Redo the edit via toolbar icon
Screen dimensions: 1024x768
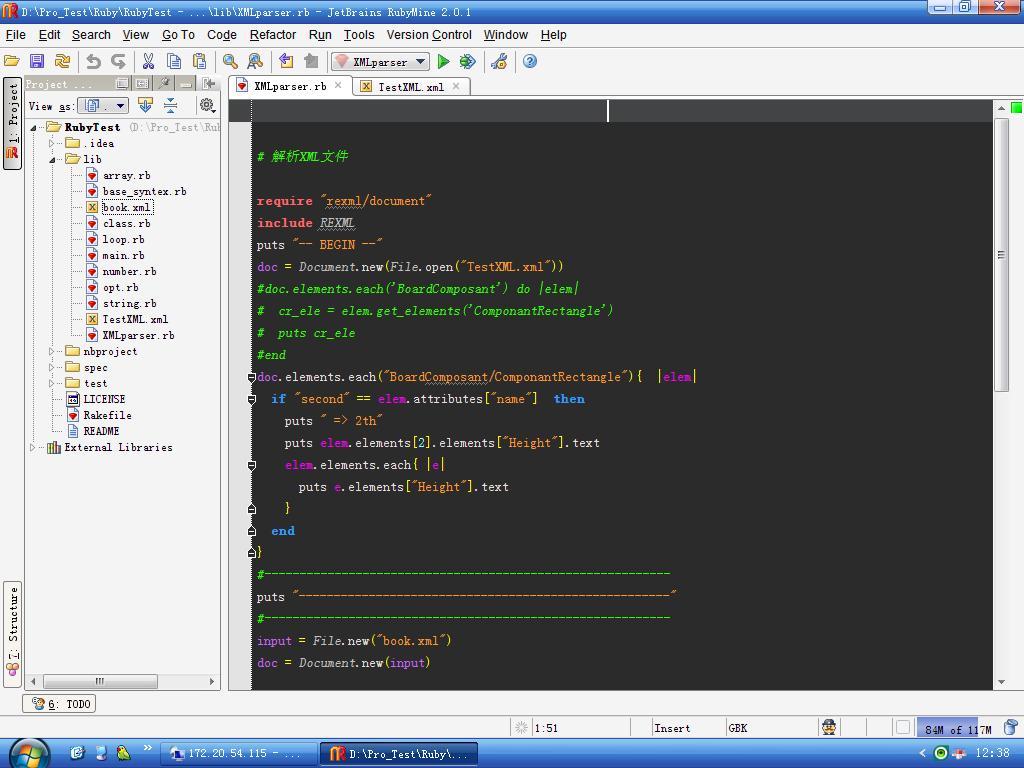pos(118,61)
